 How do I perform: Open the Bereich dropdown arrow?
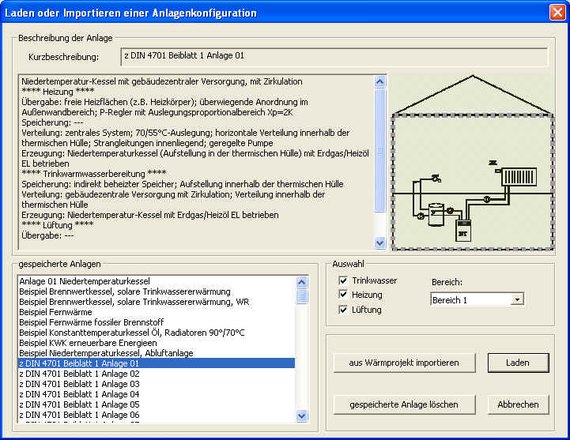[517, 300]
